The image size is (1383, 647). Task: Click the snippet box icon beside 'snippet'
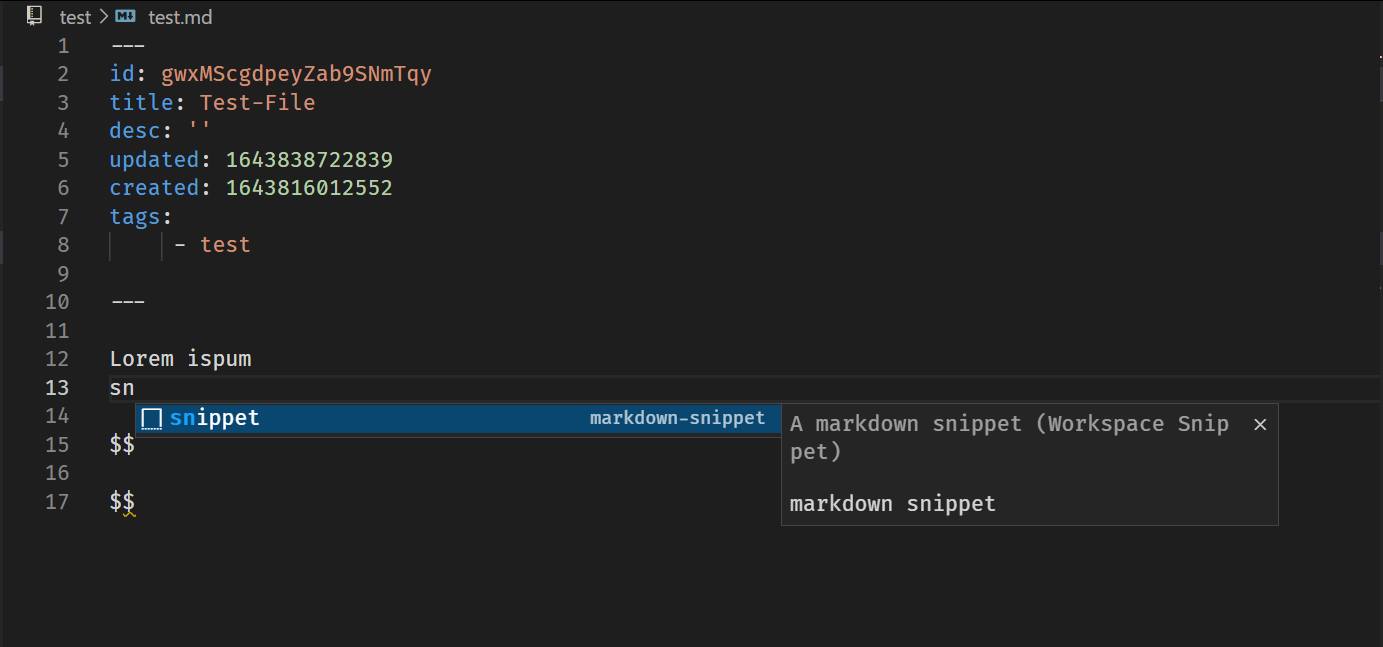[x=151, y=418]
